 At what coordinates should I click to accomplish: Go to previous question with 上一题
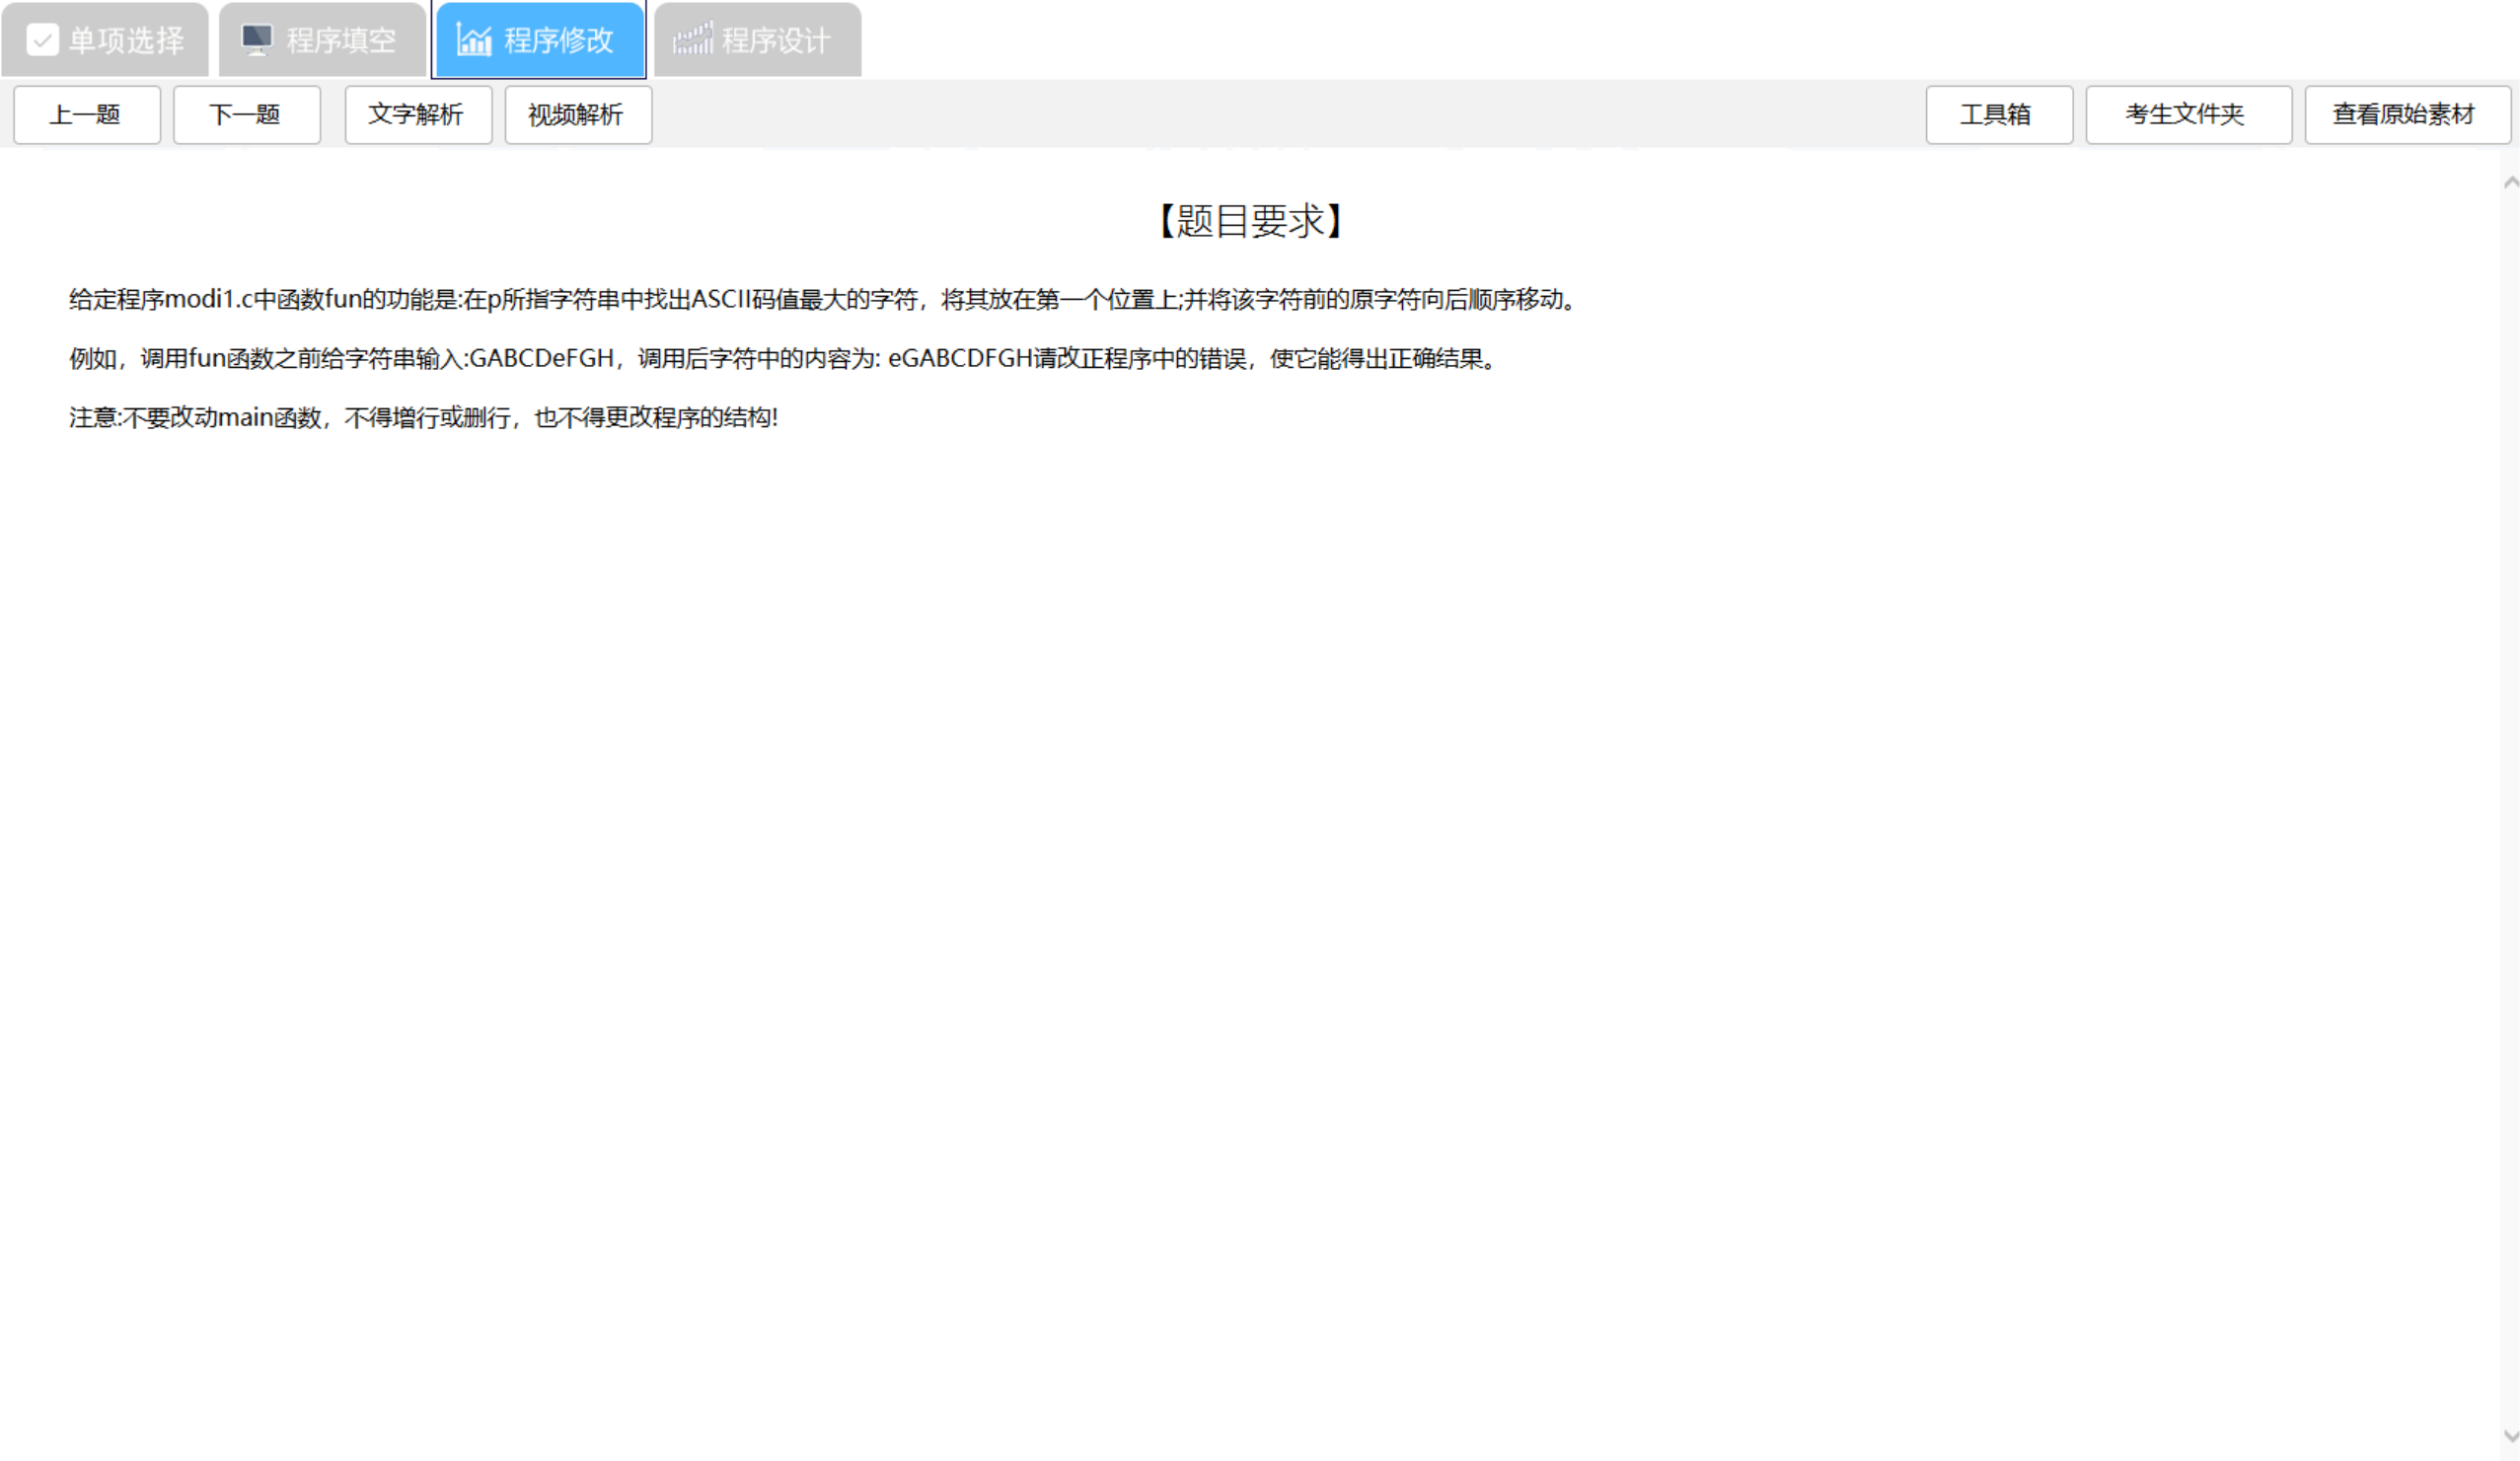(87, 115)
